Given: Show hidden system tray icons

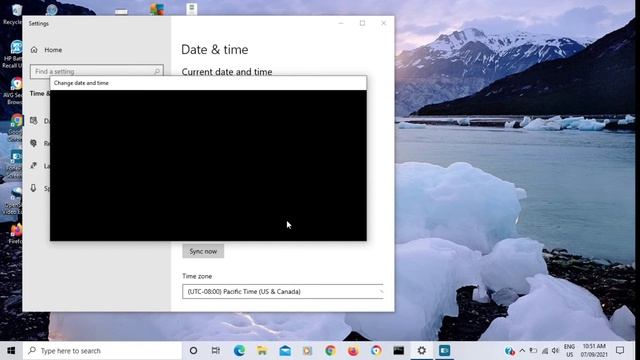Looking at the screenshot, I should 522,351.
